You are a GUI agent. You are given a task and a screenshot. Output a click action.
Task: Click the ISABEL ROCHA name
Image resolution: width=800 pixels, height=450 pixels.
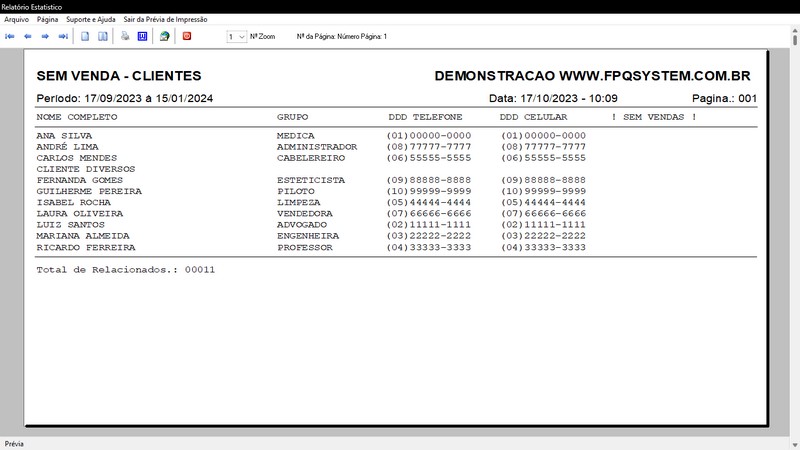(x=73, y=203)
